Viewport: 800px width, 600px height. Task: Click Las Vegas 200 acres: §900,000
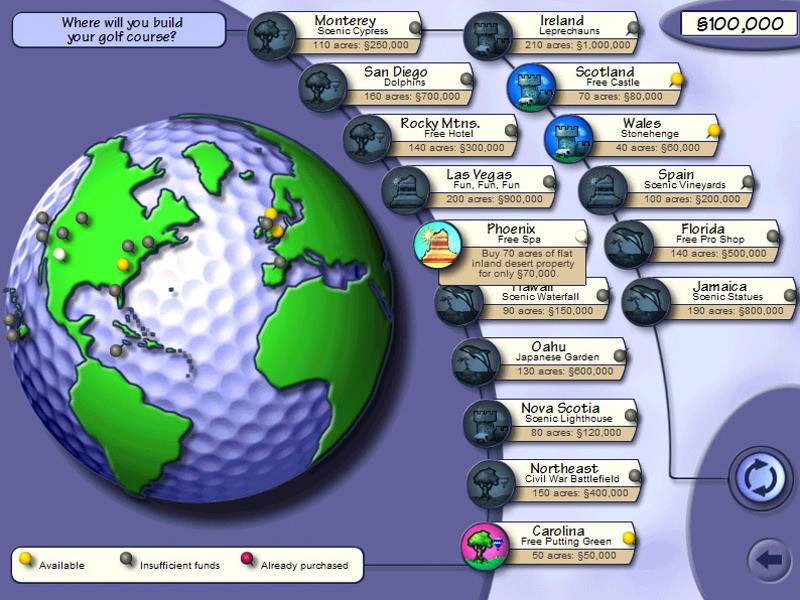point(494,199)
